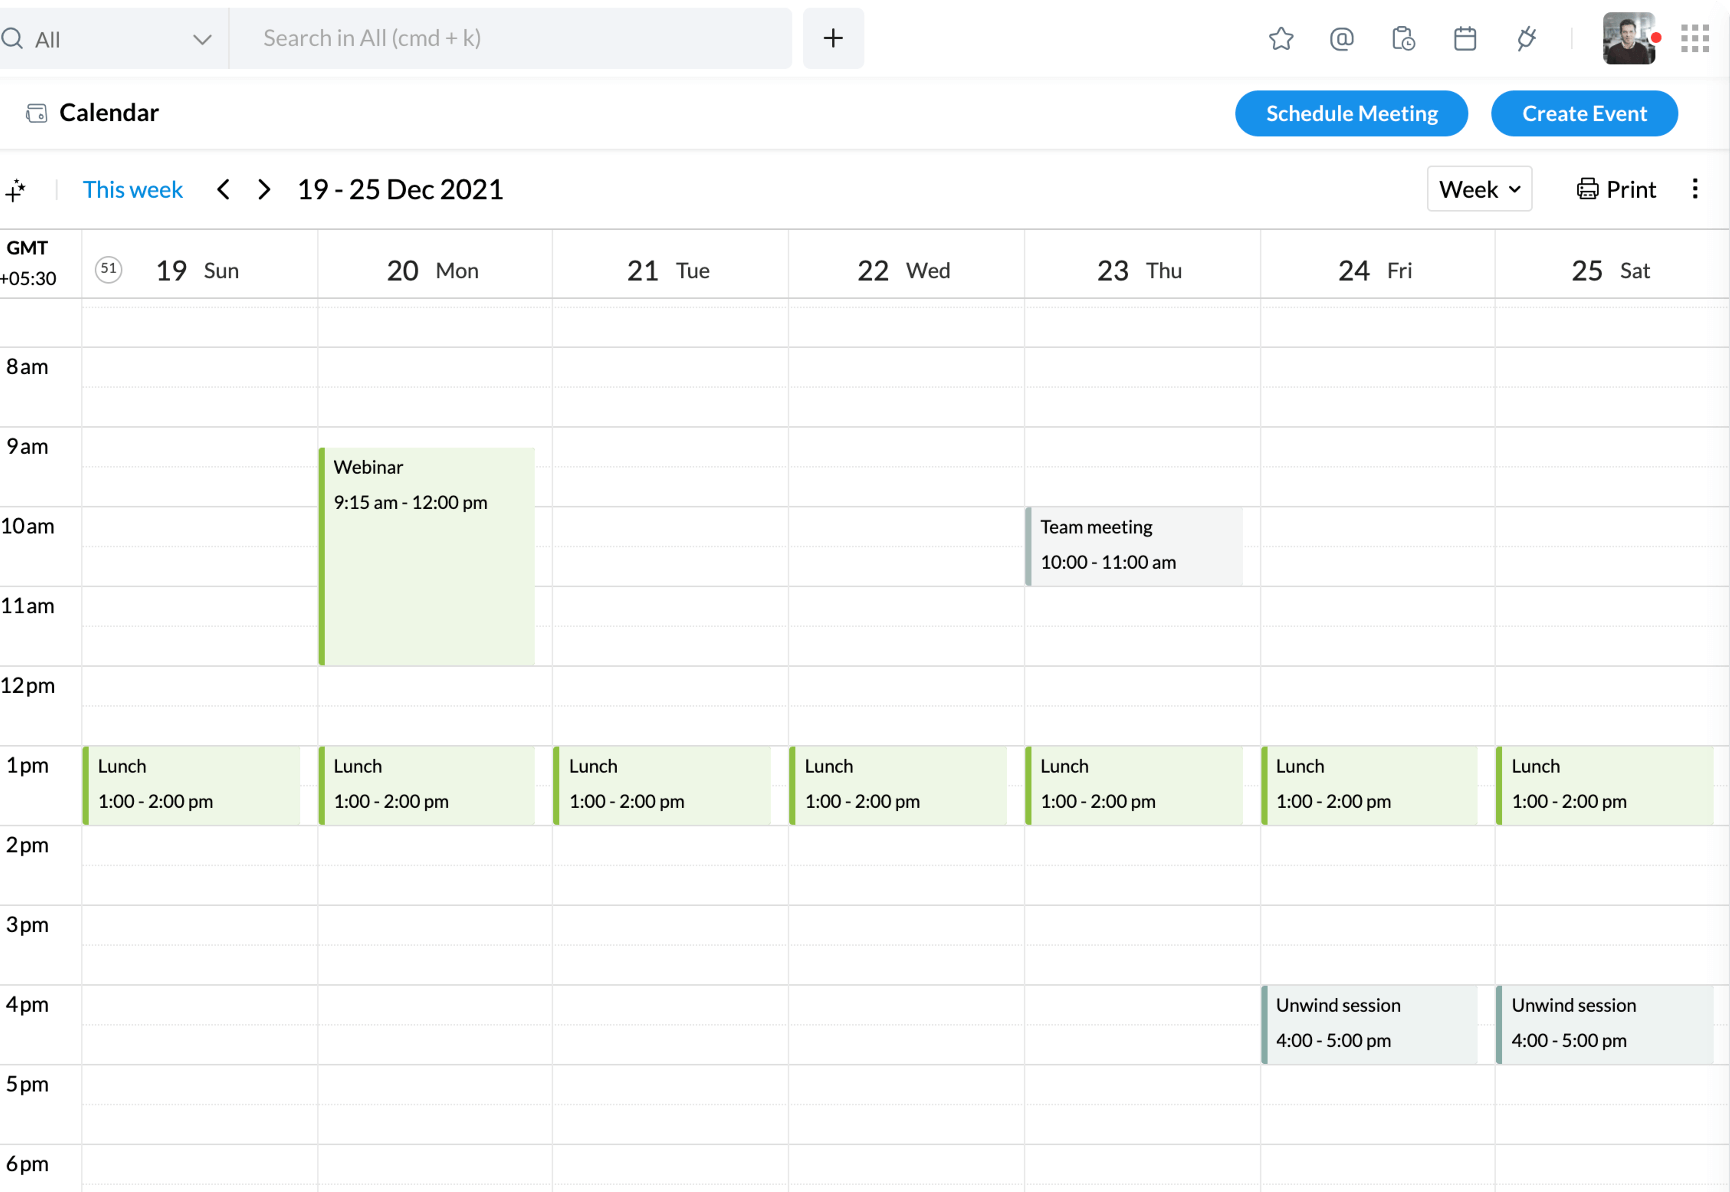Open the calendar icon in the top bar
1730x1192 pixels.
tap(1465, 38)
